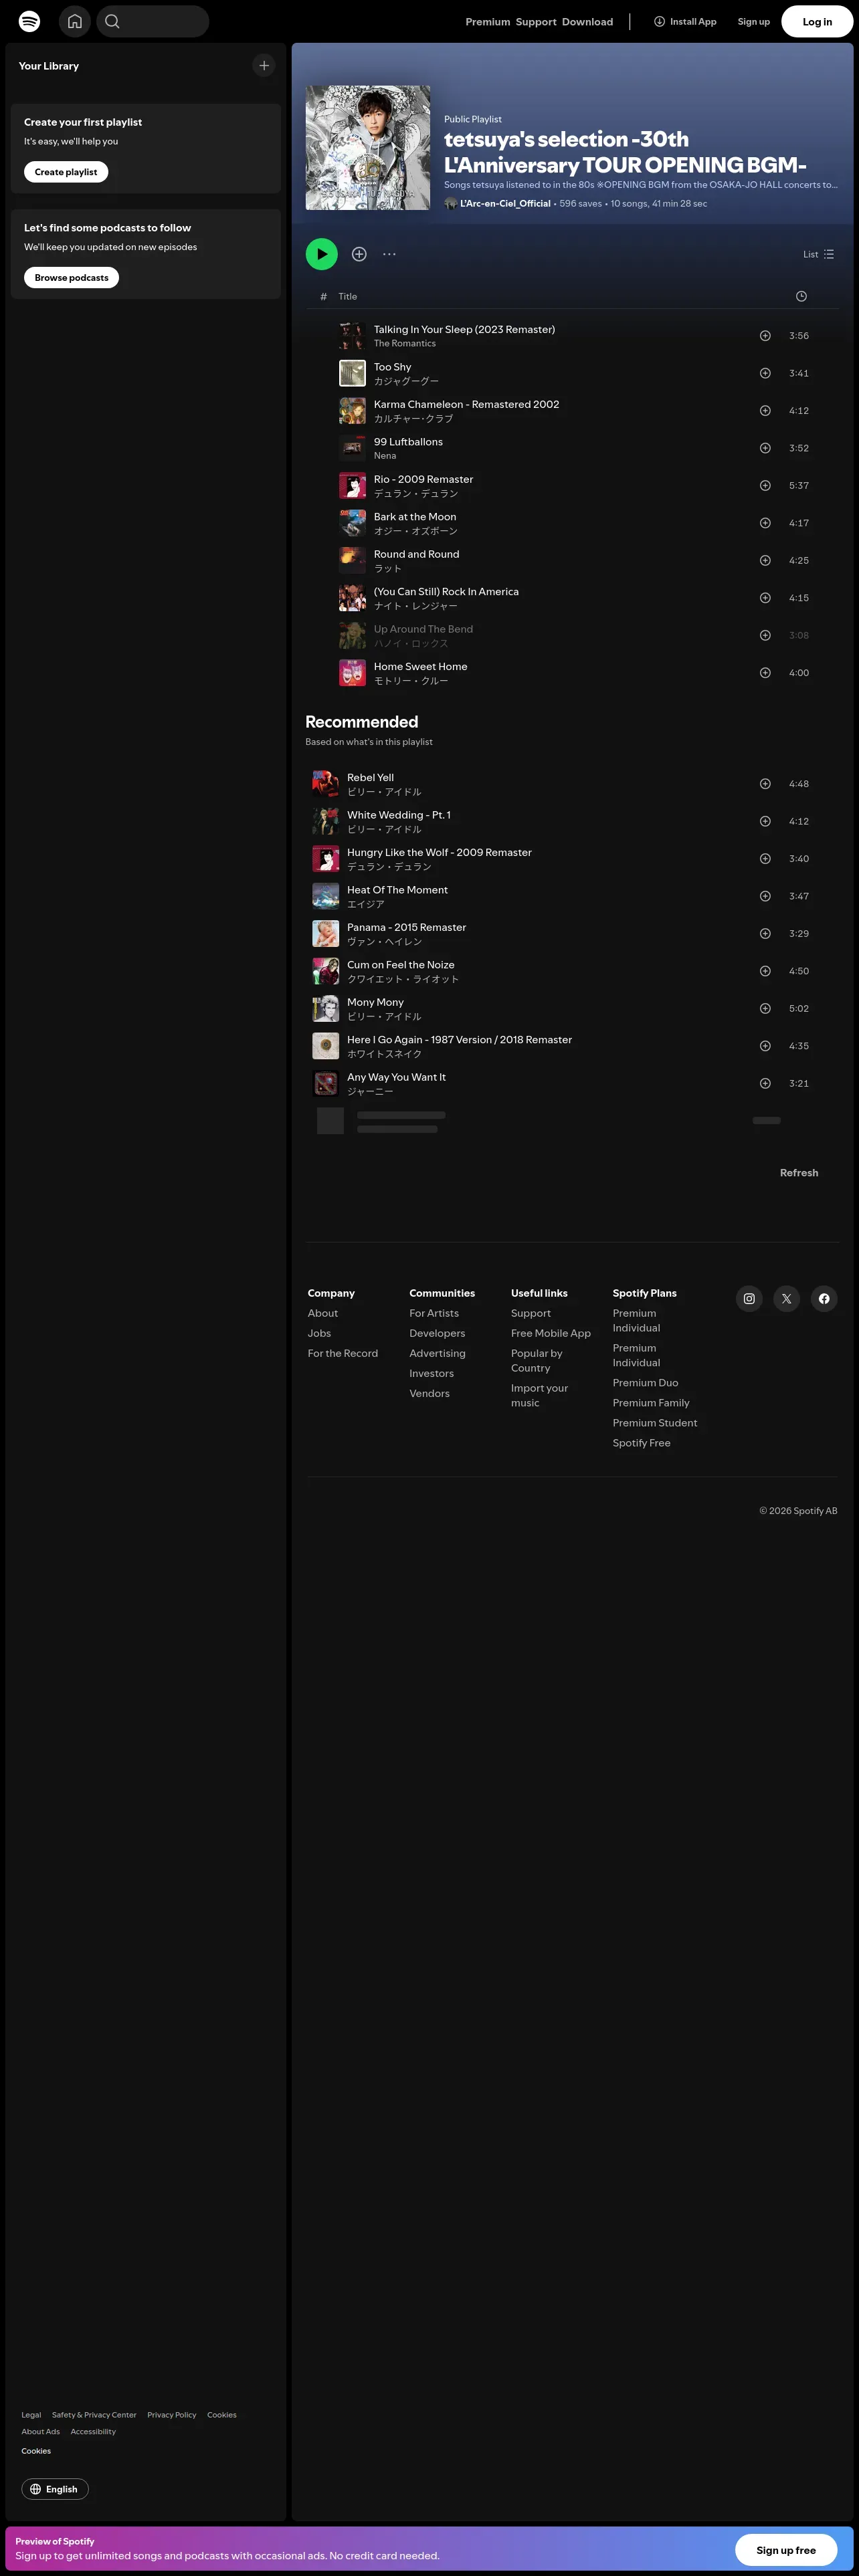Open the Nena artist link
This screenshot has width=859, height=2576.
coord(385,456)
